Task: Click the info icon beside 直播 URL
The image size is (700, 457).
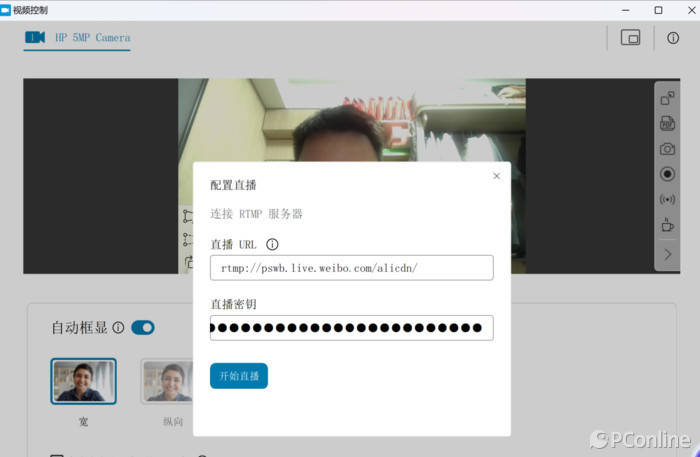Action: [272, 244]
